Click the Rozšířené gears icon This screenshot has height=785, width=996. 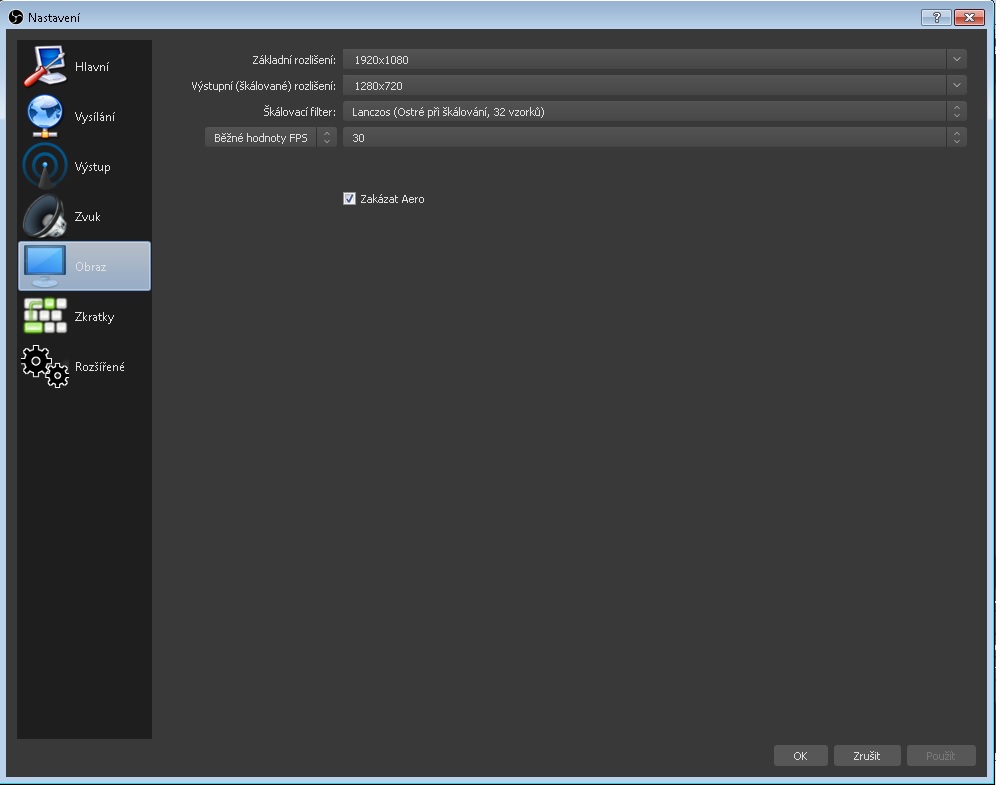click(44, 366)
